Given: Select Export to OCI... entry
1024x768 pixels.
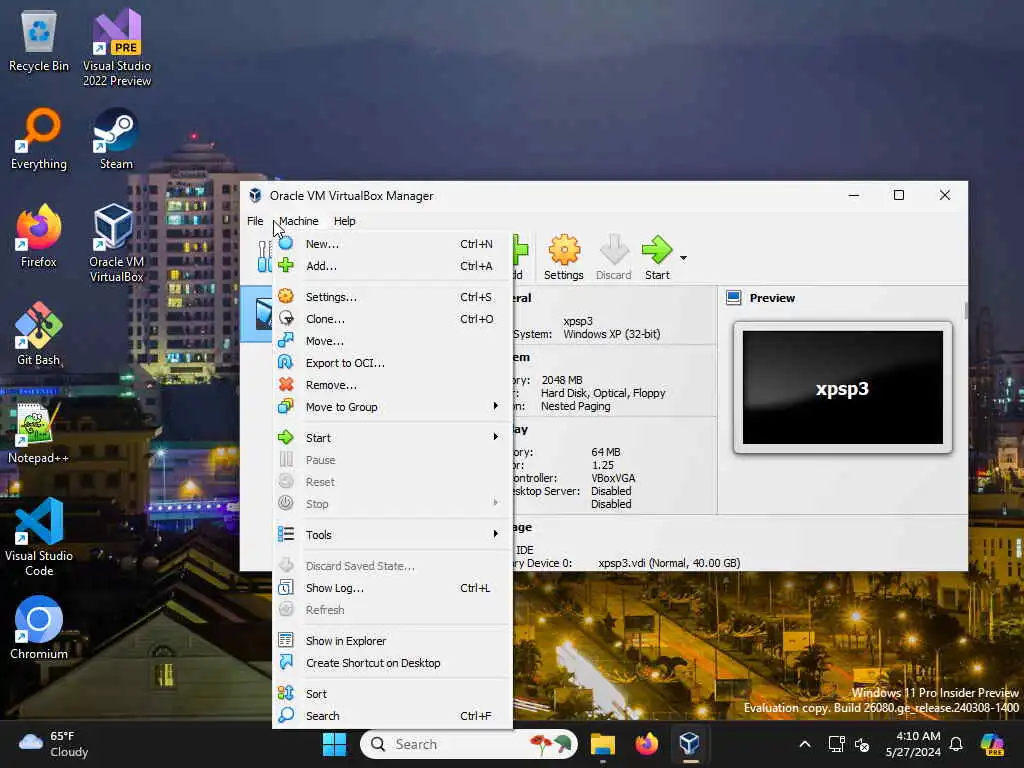Looking at the screenshot, I should 392,363.
